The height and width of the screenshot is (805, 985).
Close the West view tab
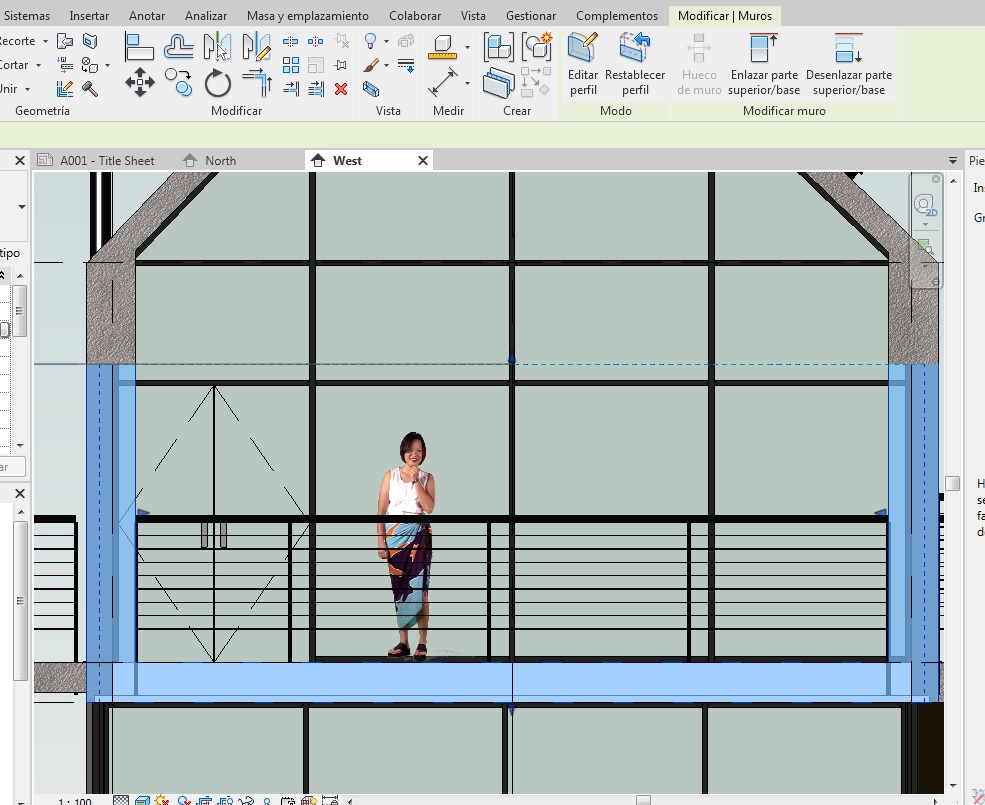click(x=423, y=160)
